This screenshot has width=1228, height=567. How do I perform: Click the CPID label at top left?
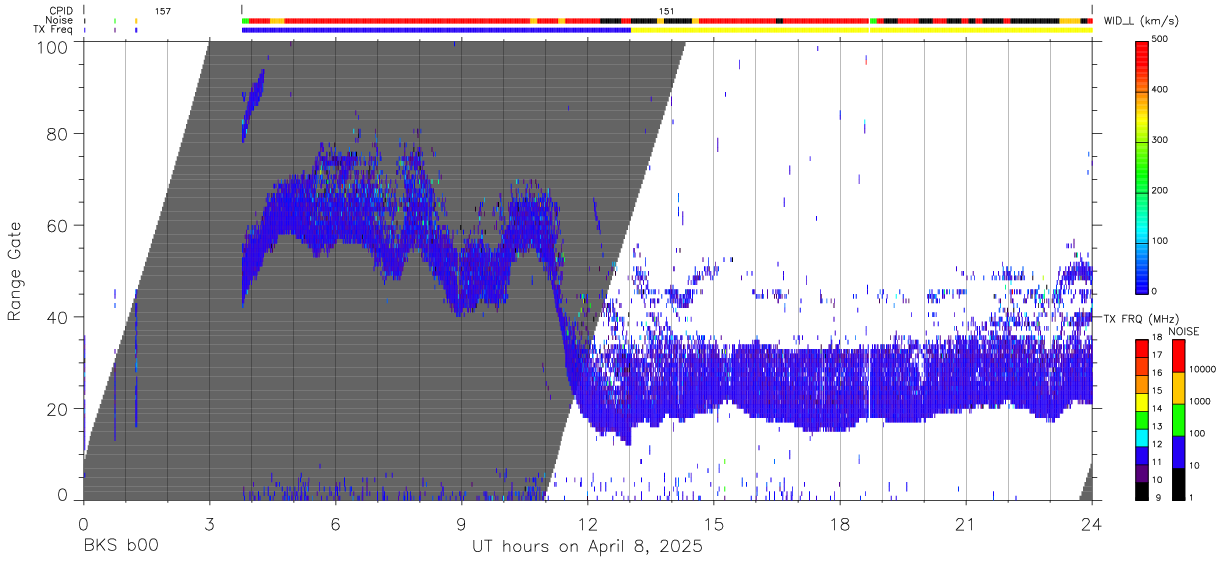61,11
